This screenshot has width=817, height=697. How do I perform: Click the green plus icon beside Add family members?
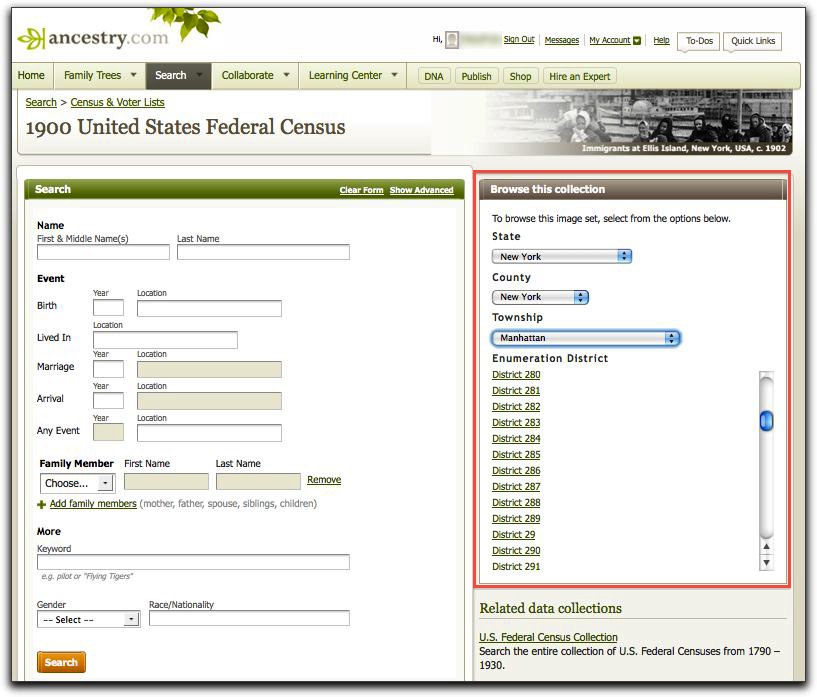(41, 504)
